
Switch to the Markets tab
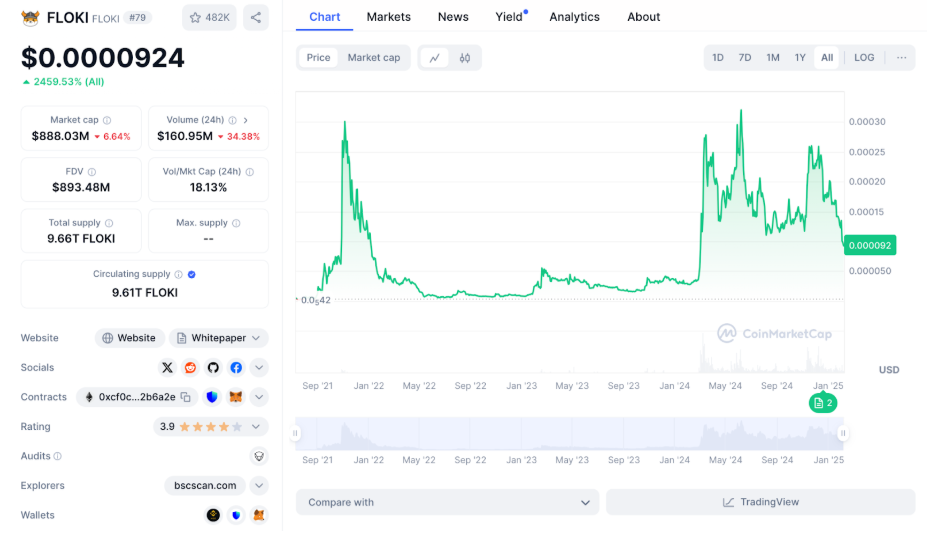tap(388, 17)
